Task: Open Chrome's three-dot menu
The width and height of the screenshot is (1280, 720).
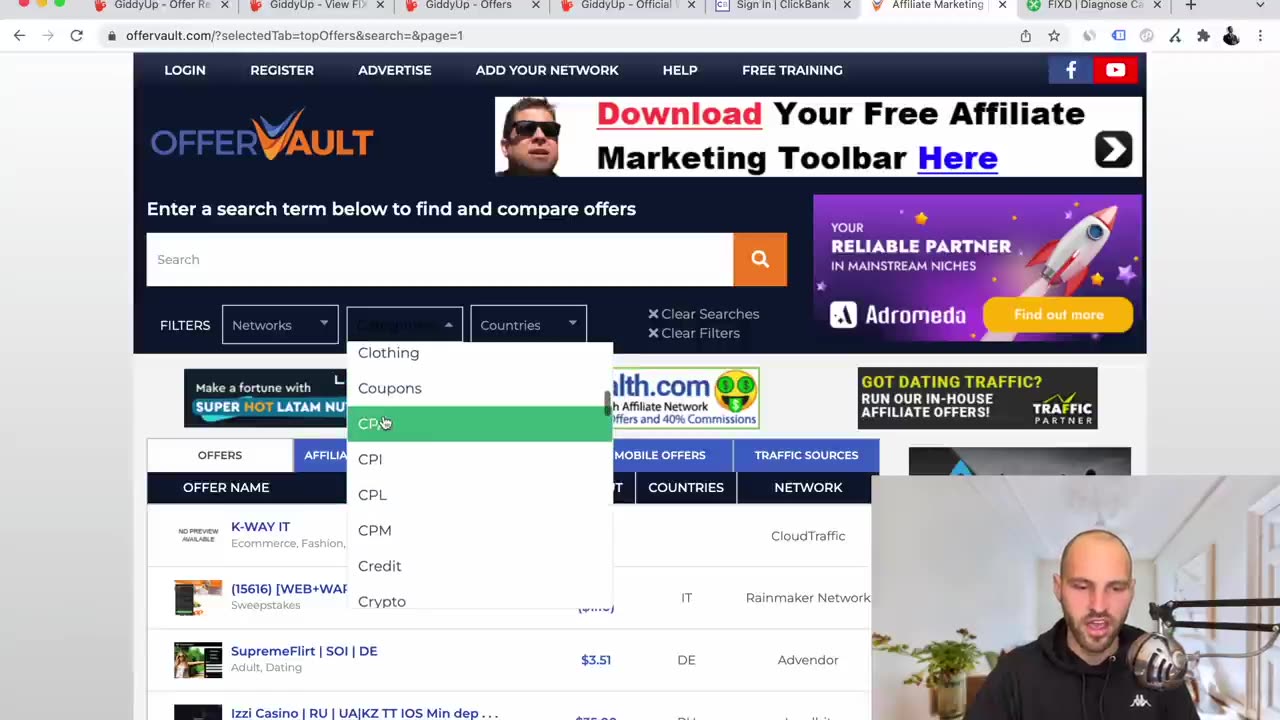Action: [x=1260, y=36]
